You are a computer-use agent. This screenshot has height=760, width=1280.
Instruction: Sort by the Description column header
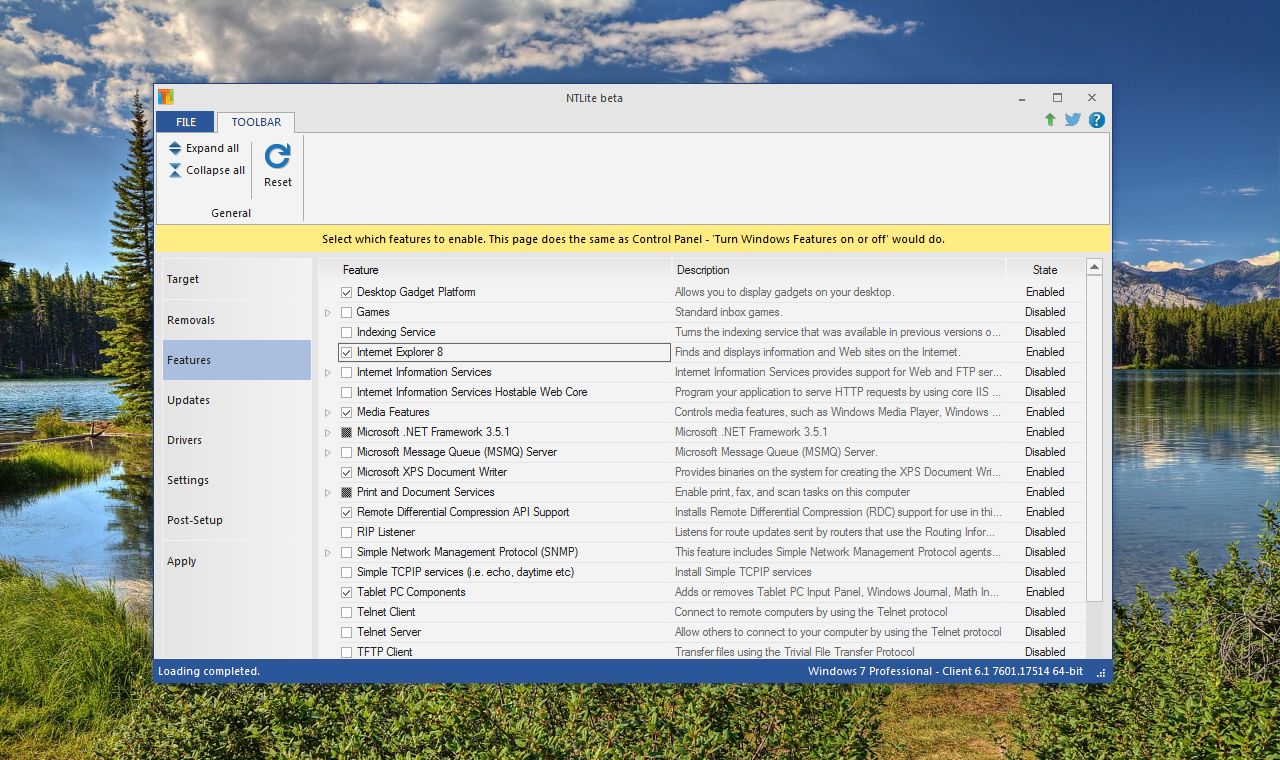[x=839, y=270]
